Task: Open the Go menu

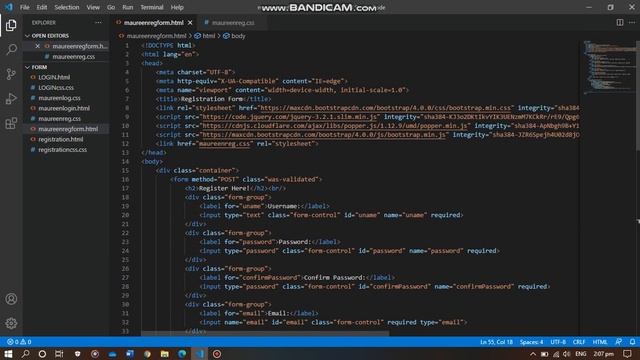Action: [x=111, y=7]
